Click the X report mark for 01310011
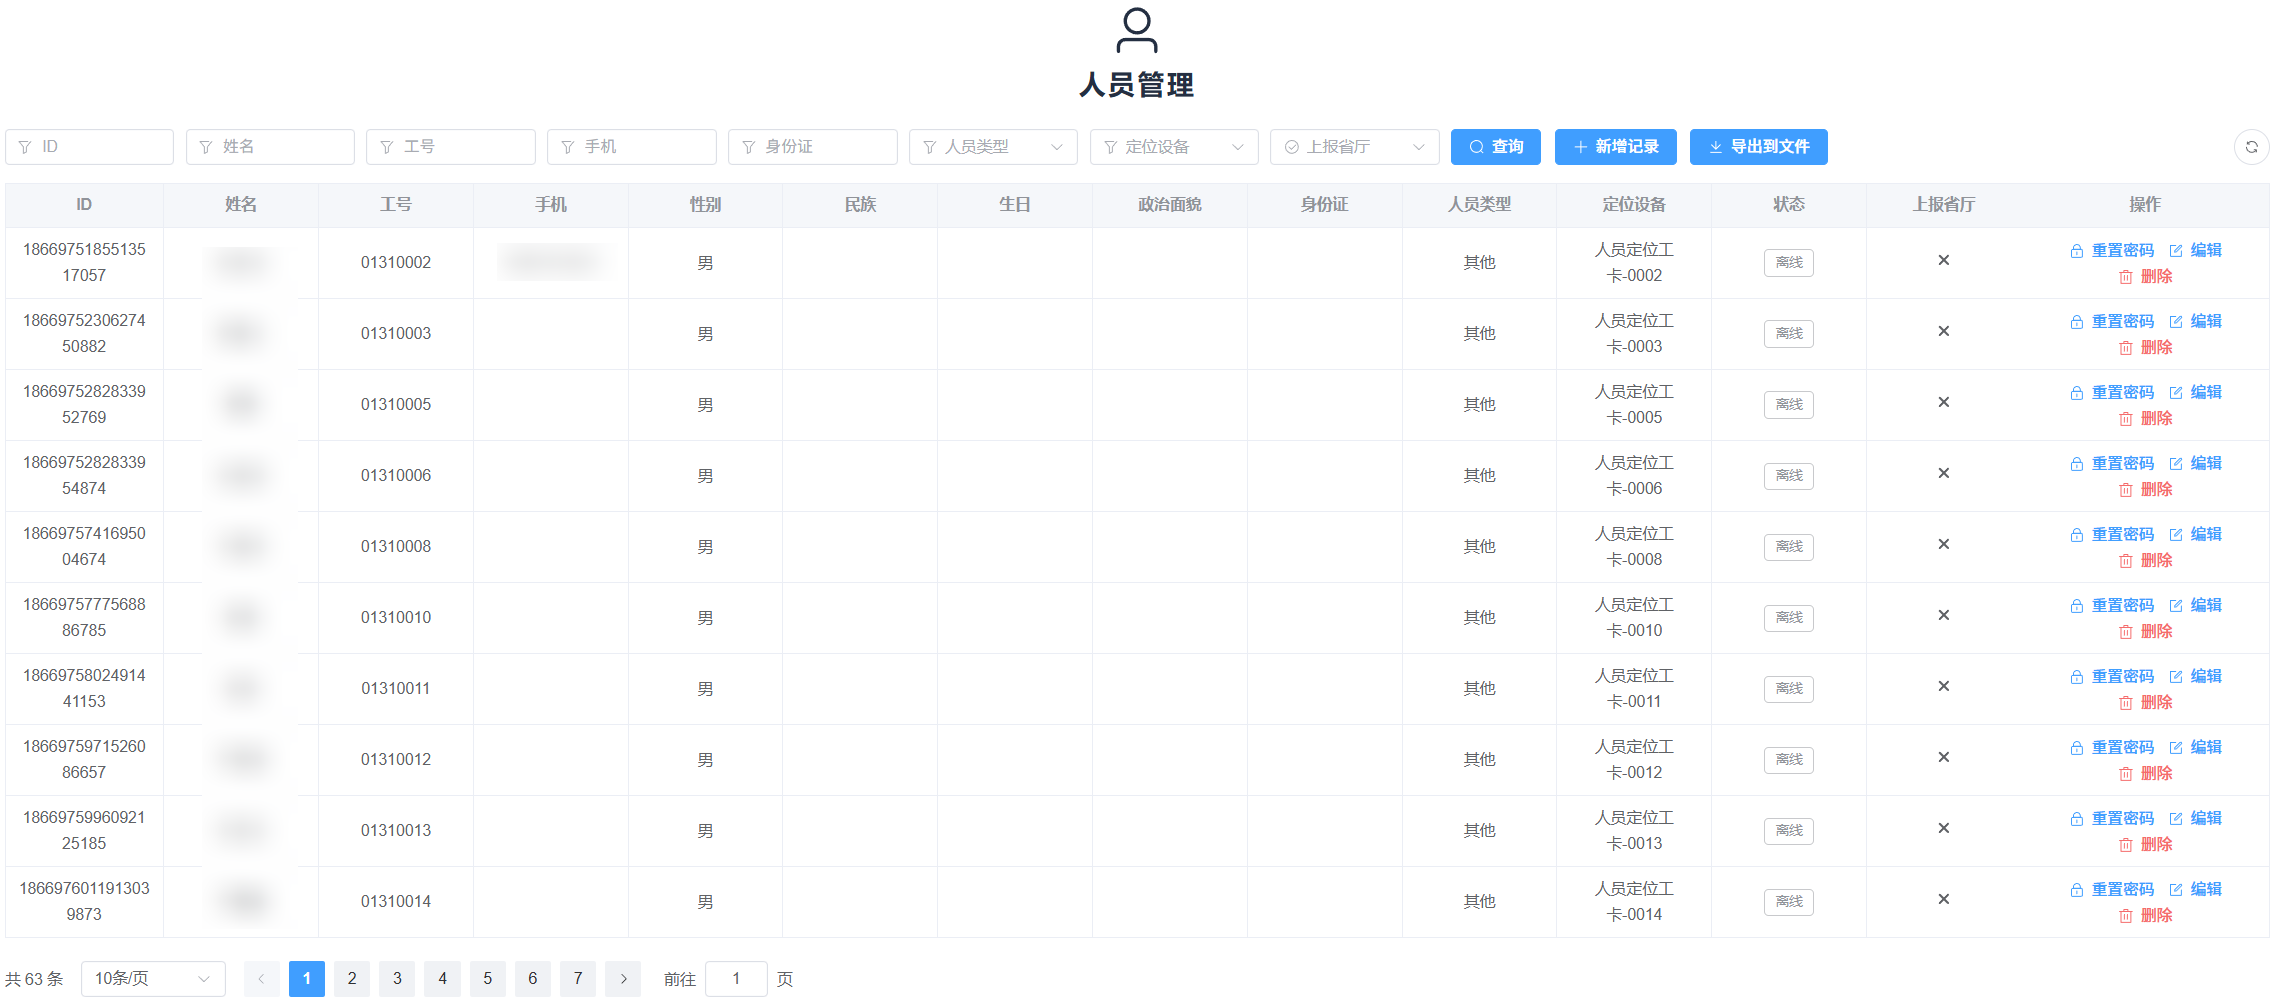Screen dimensions: 2277x1002 [x=1943, y=686]
